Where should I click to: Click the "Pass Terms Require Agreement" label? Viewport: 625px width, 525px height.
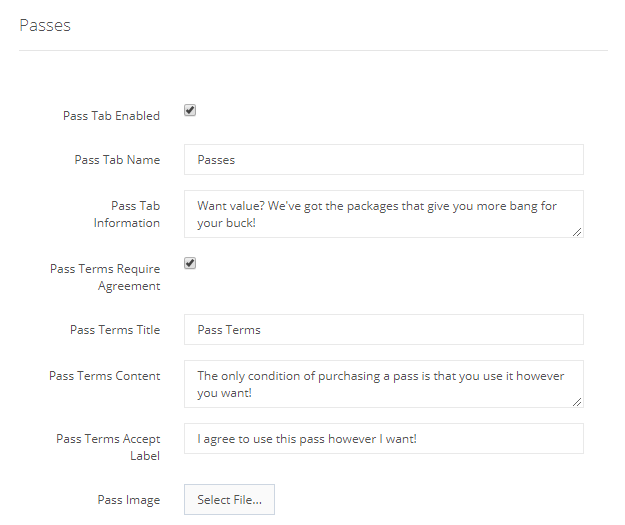click(x=105, y=277)
